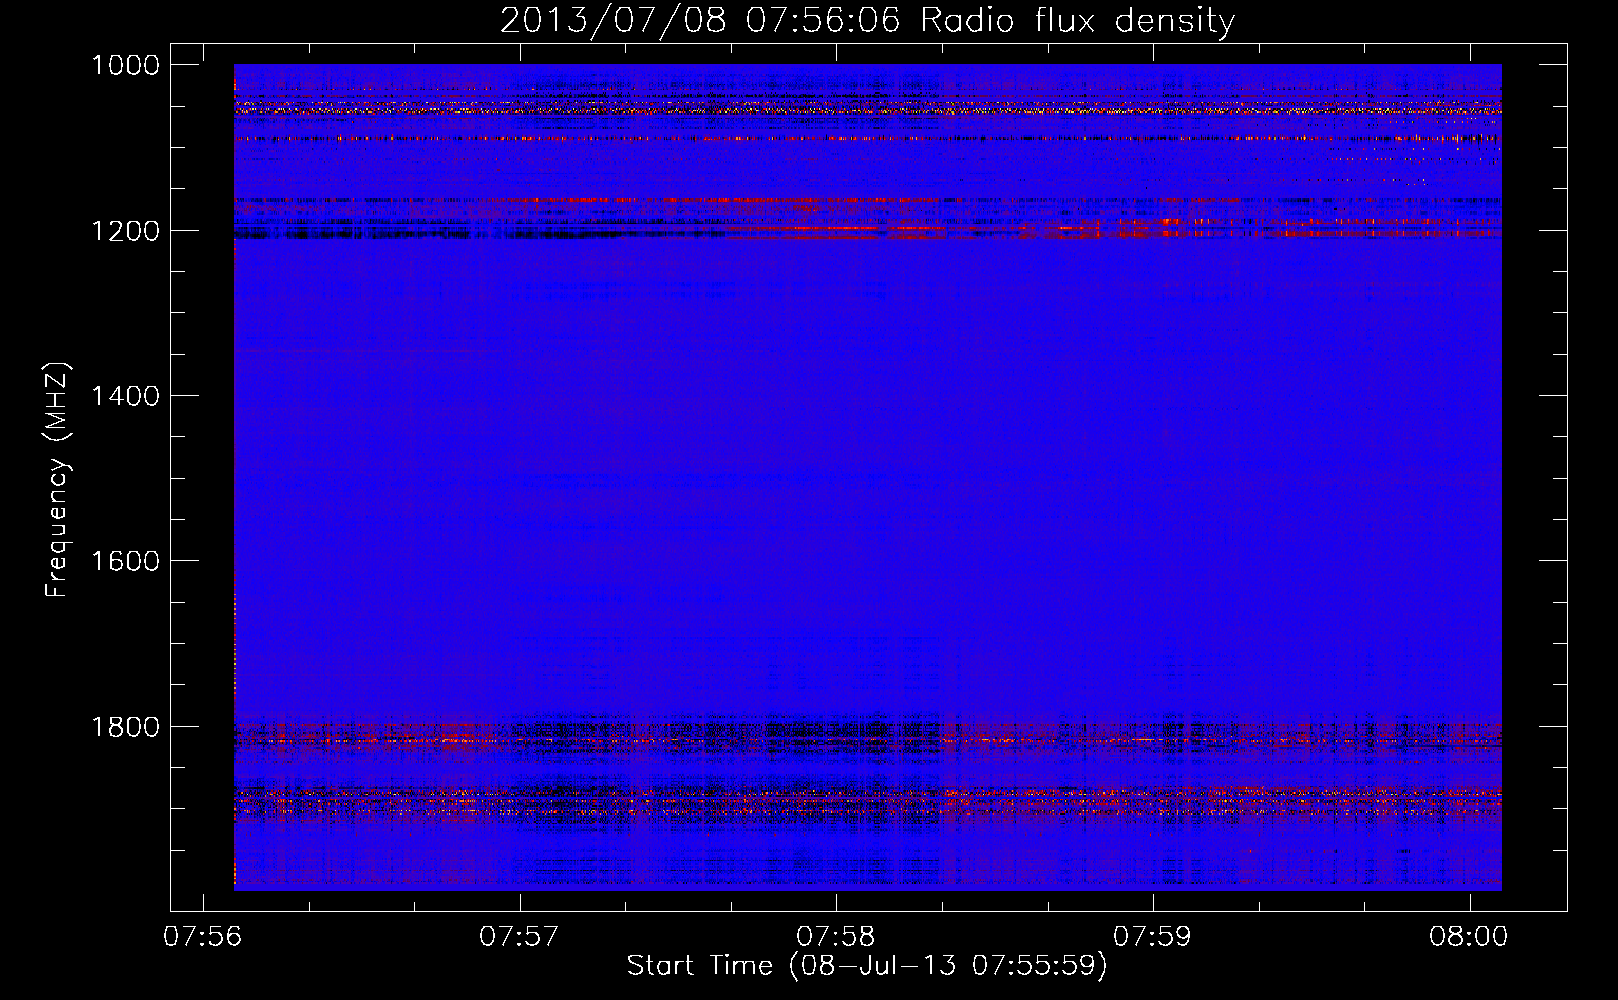
Task: Select the 1400 frequency tick label
Action: tap(125, 396)
